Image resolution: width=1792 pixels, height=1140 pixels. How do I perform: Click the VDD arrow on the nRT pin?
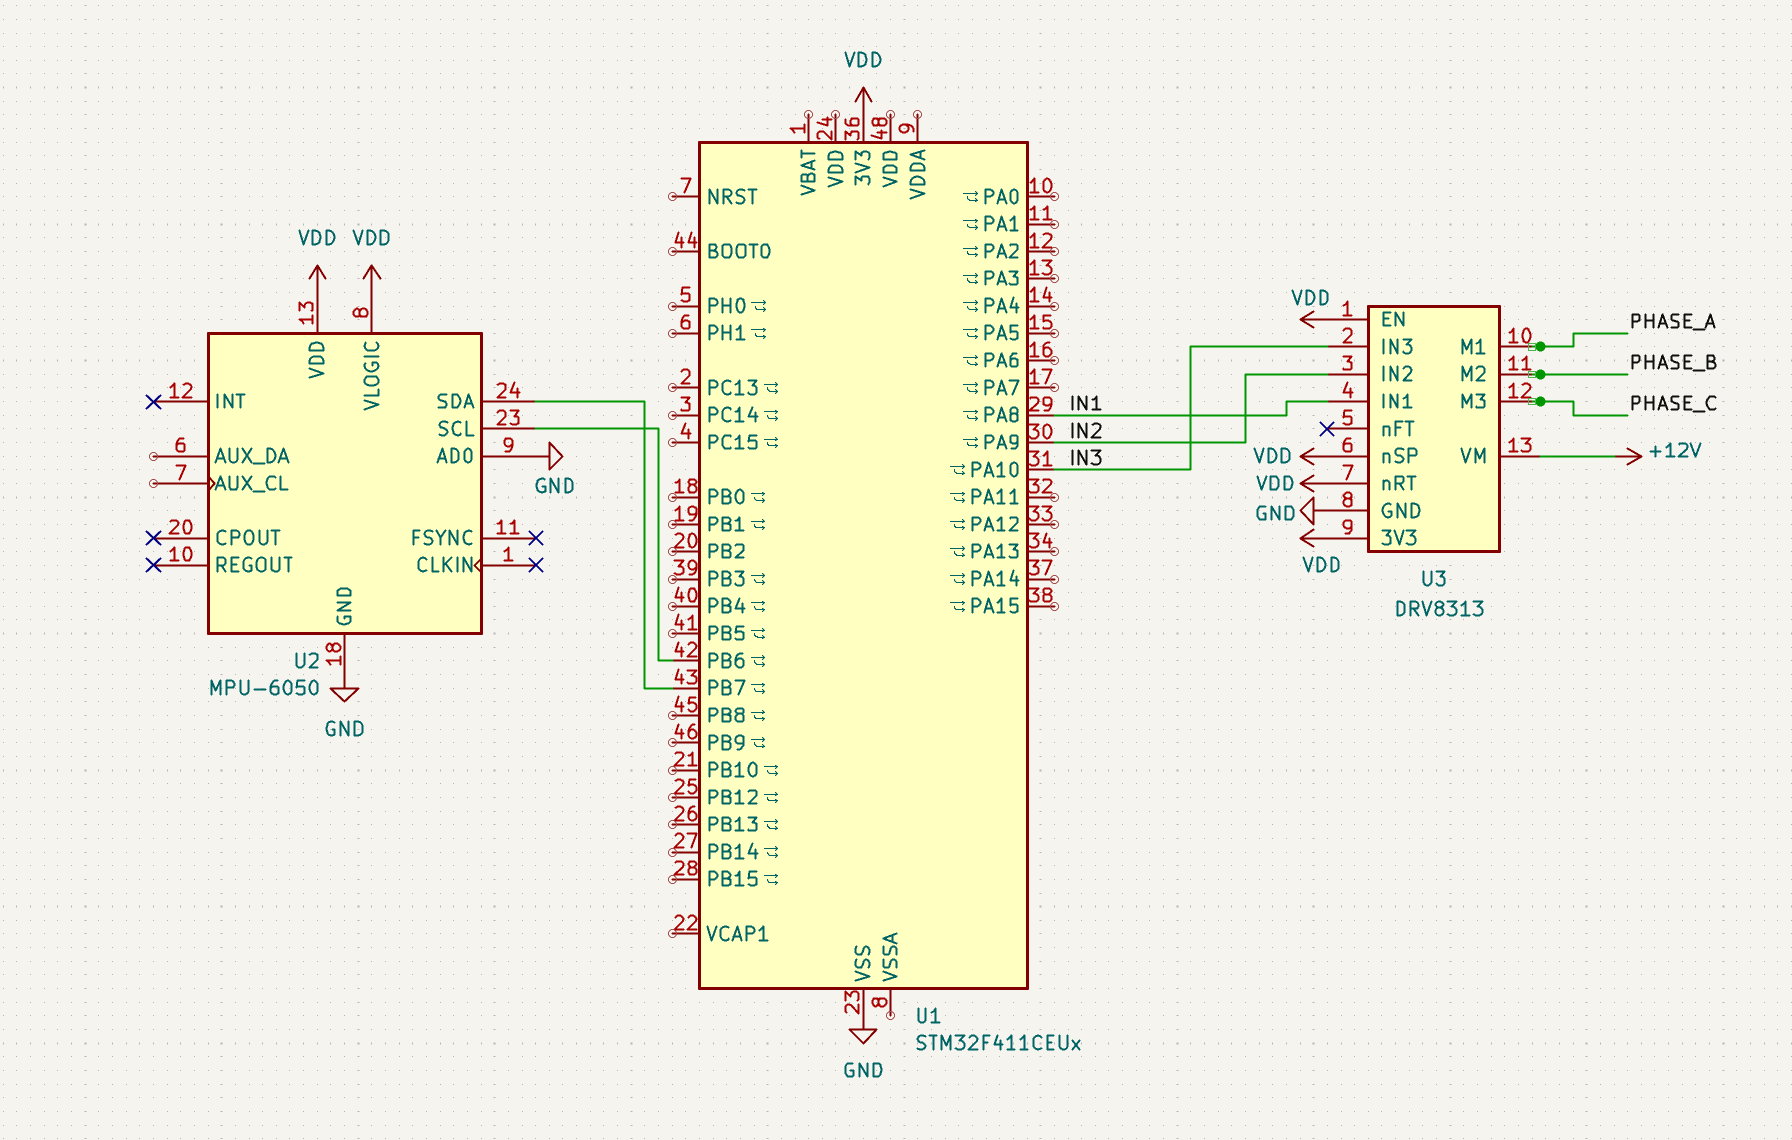[1309, 483]
